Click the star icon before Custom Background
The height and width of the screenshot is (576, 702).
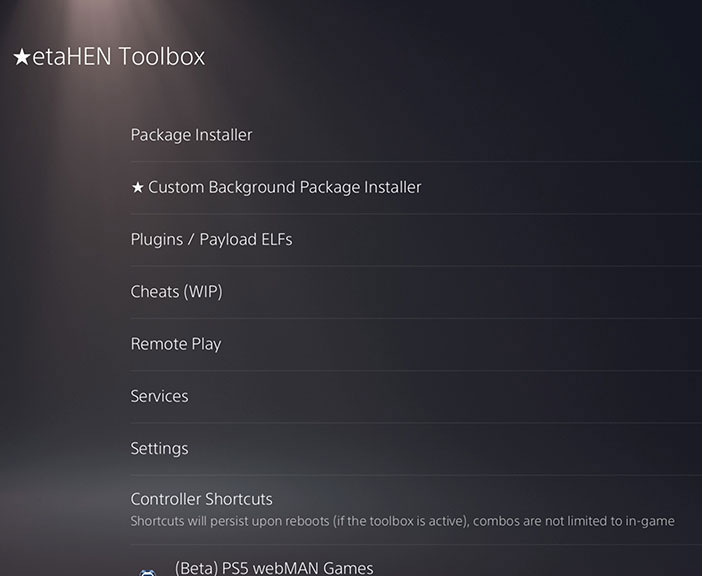[x=137, y=188]
